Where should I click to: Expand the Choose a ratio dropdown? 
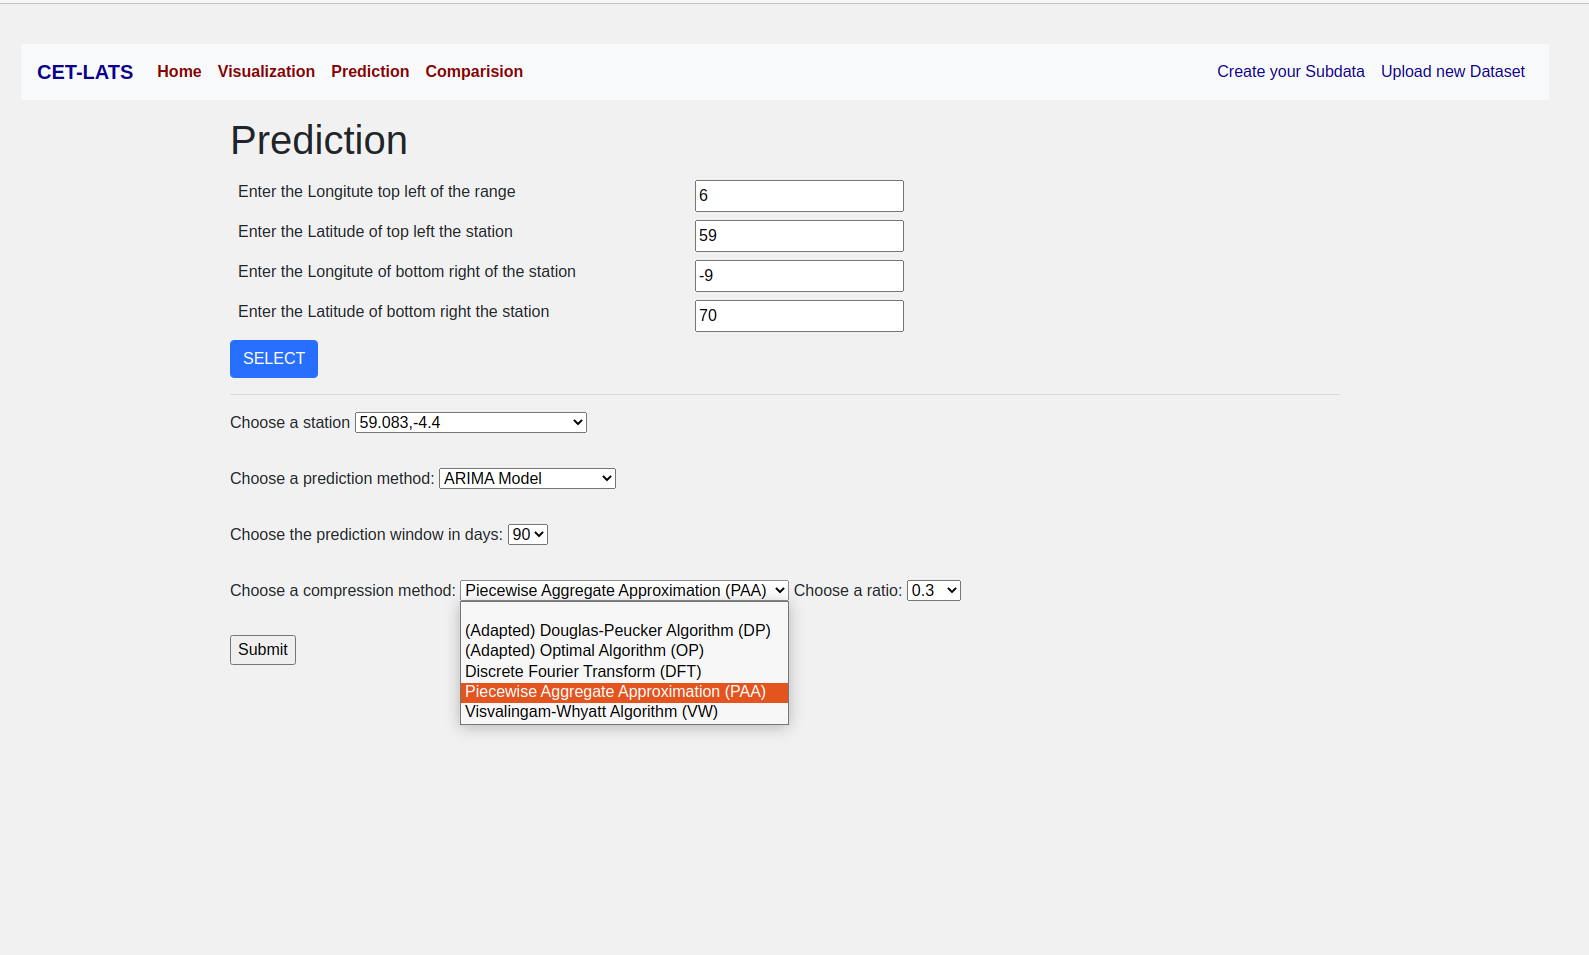pyautogui.click(x=933, y=591)
